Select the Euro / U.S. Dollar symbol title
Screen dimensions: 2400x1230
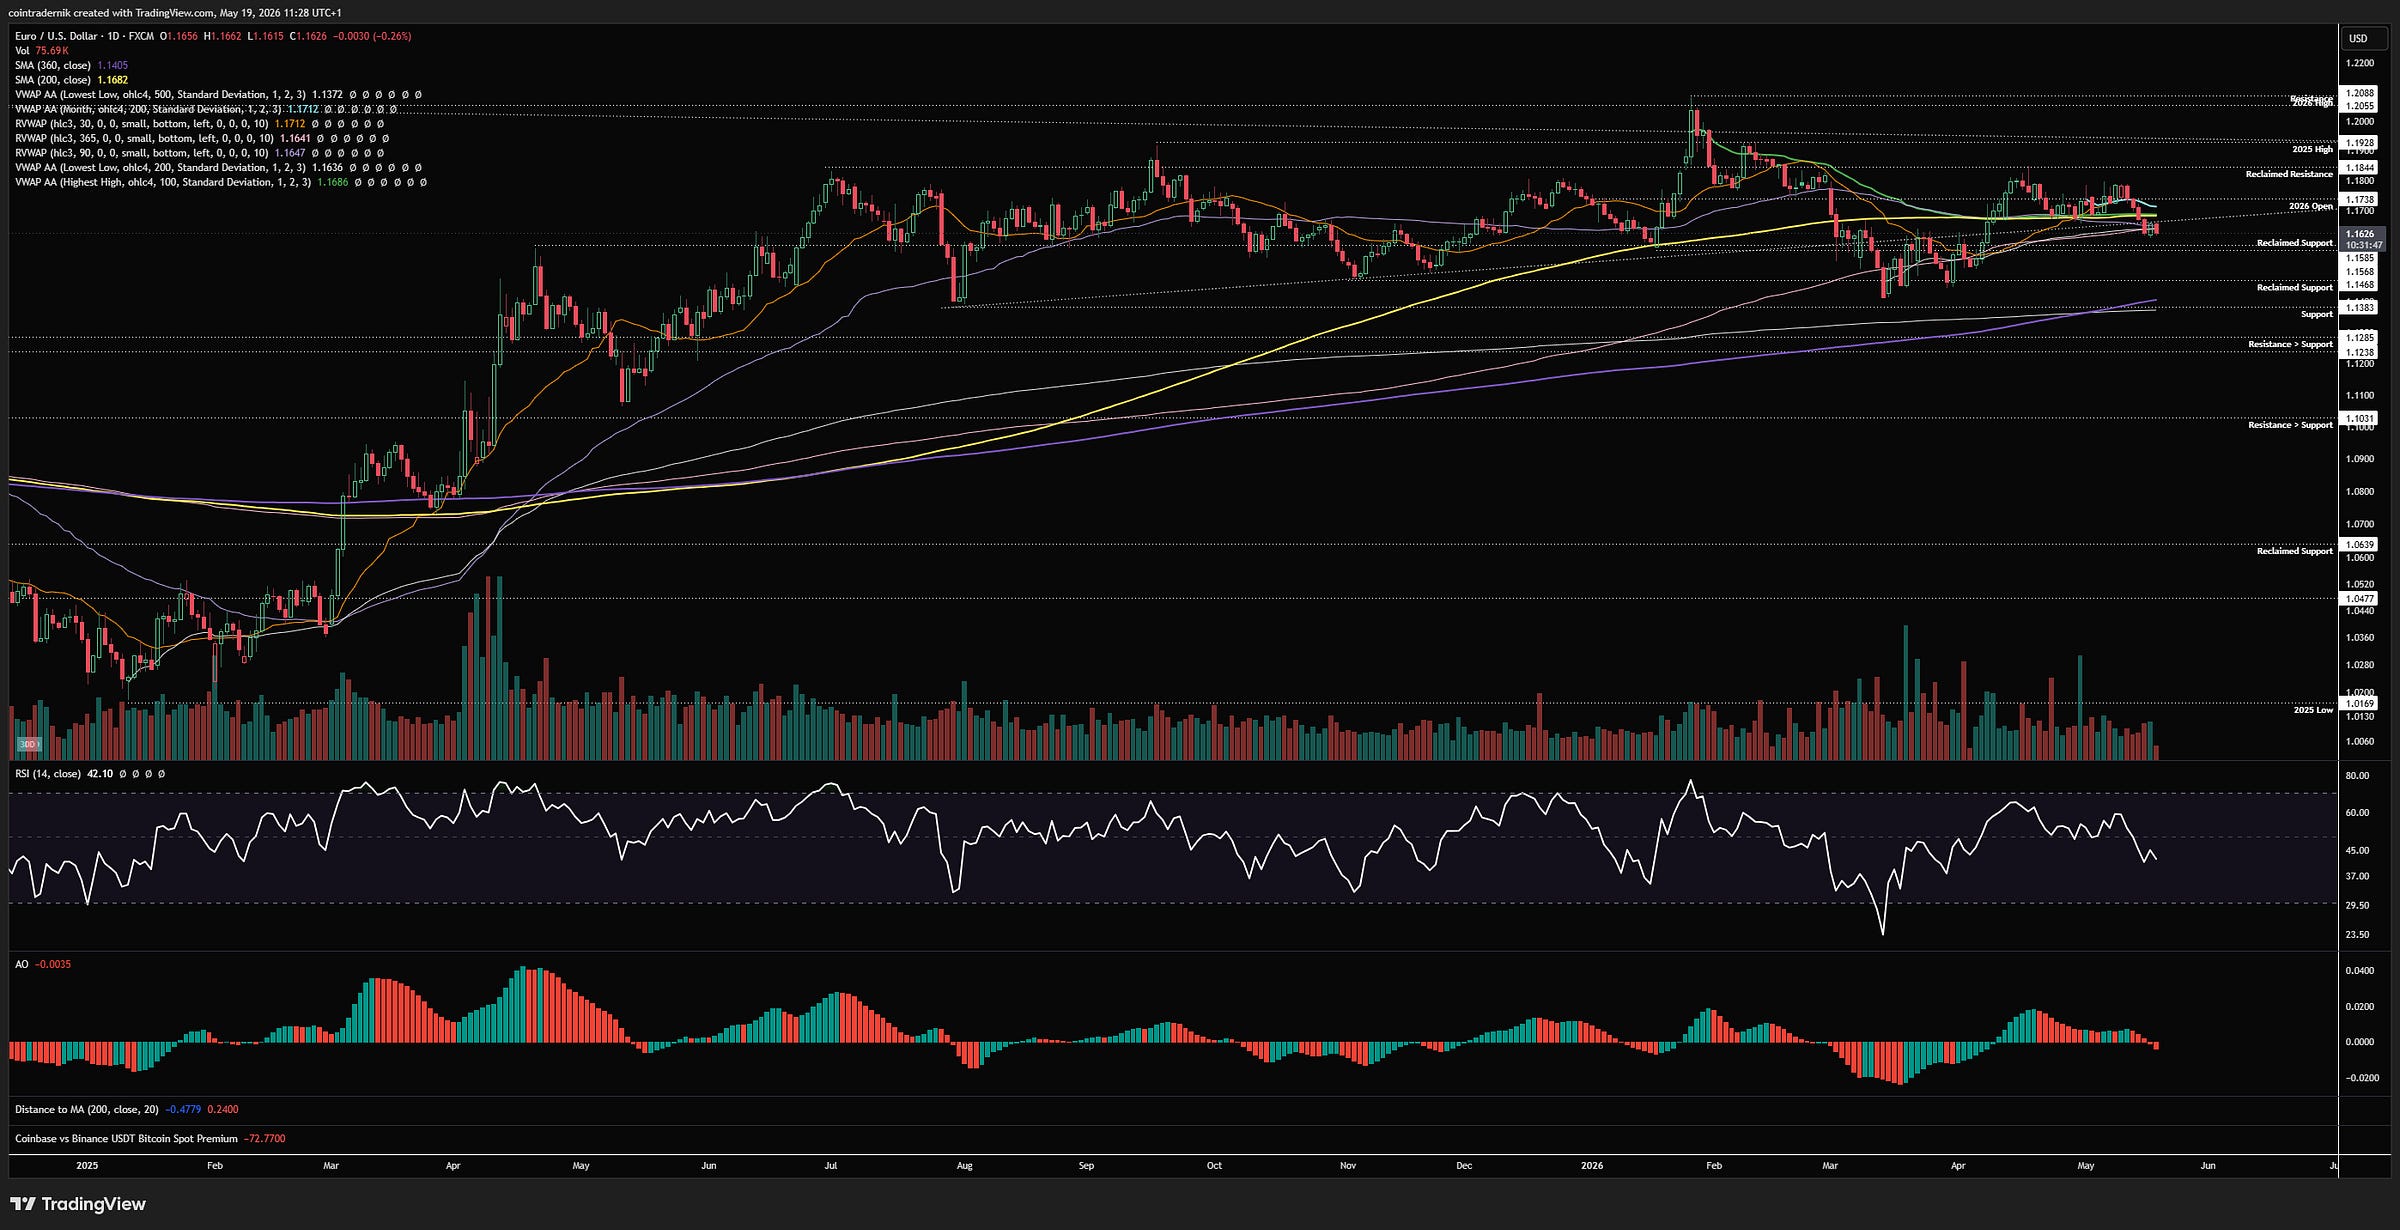(x=56, y=36)
